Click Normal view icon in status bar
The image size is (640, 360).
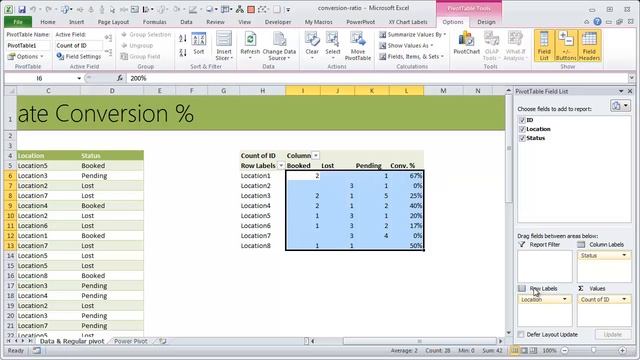click(x=515, y=350)
